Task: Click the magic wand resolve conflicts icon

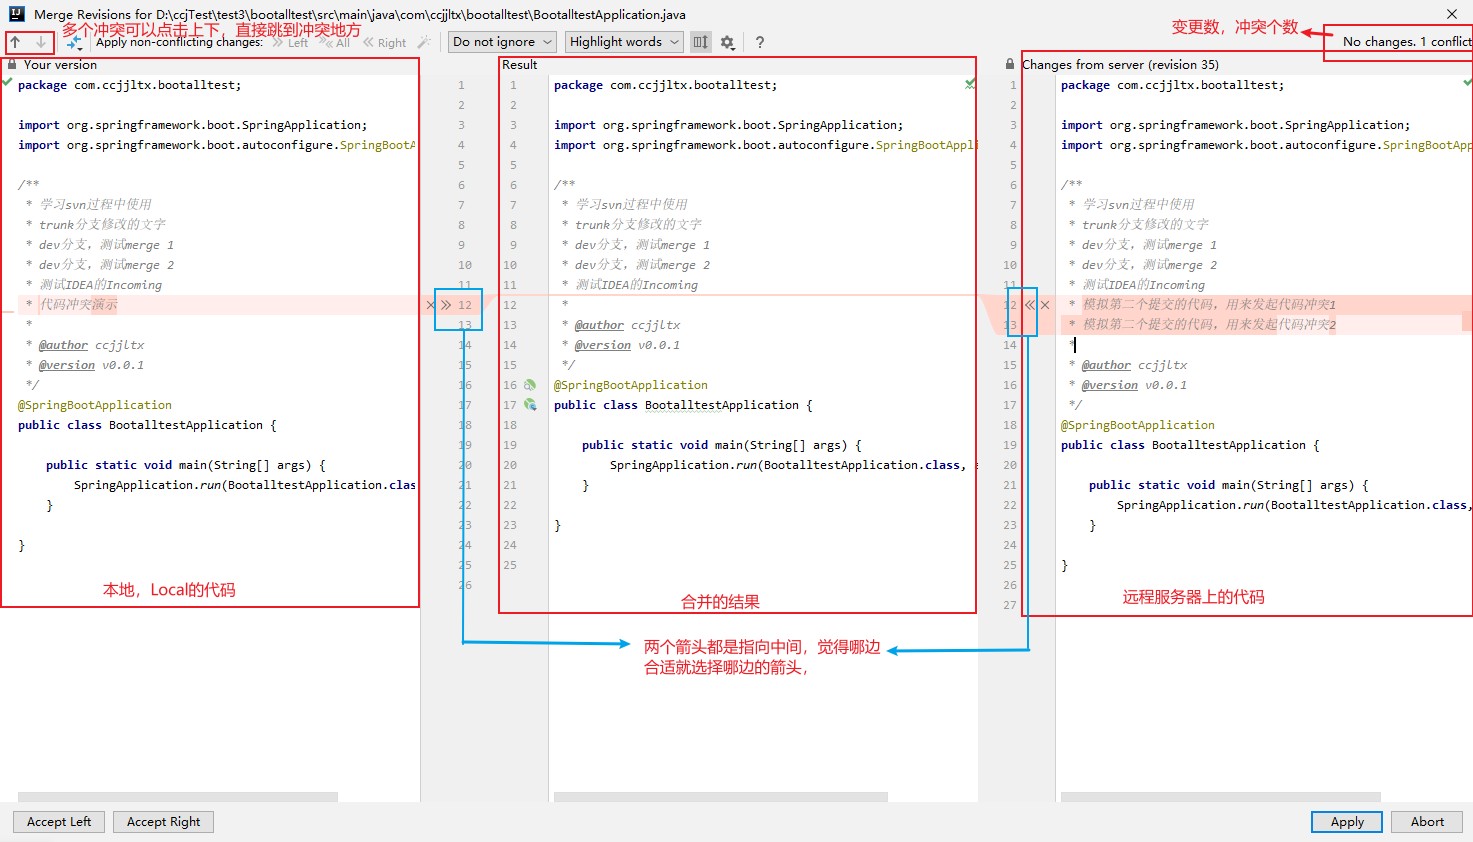Action: [x=423, y=42]
